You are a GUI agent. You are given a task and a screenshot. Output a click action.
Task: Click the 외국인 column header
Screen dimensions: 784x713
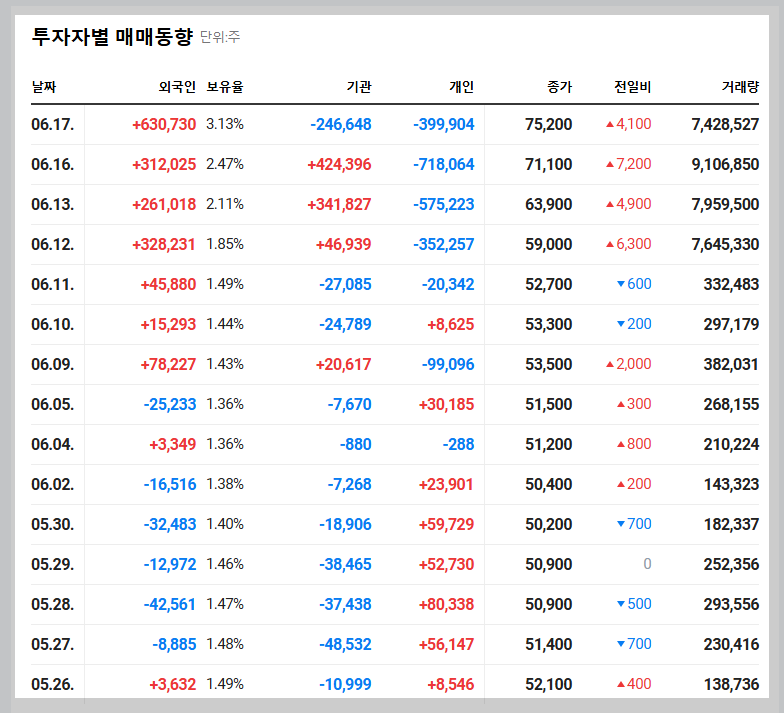click(x=177, y=87)
